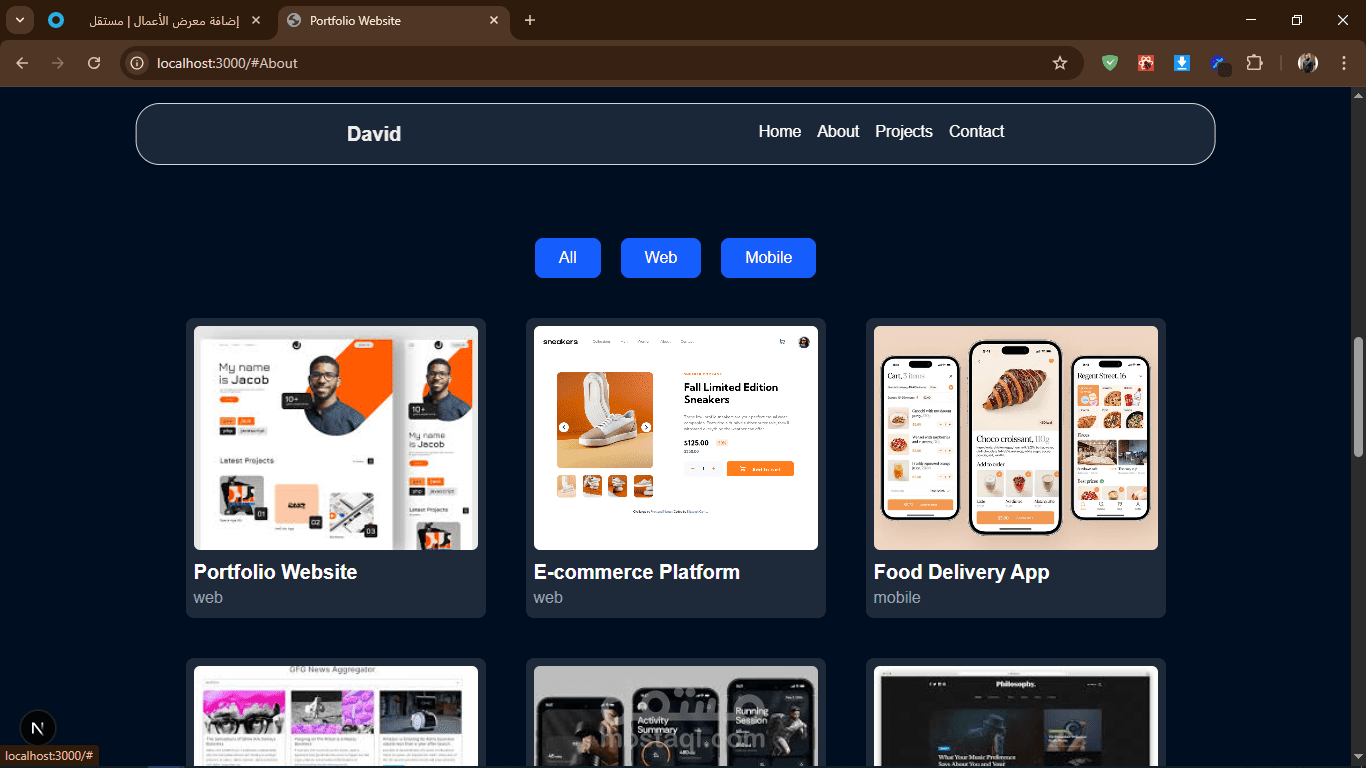The height and width of the screenshot is (768, 1366).
Task: Open the Chrome profile avatar
Action: 1308,63
